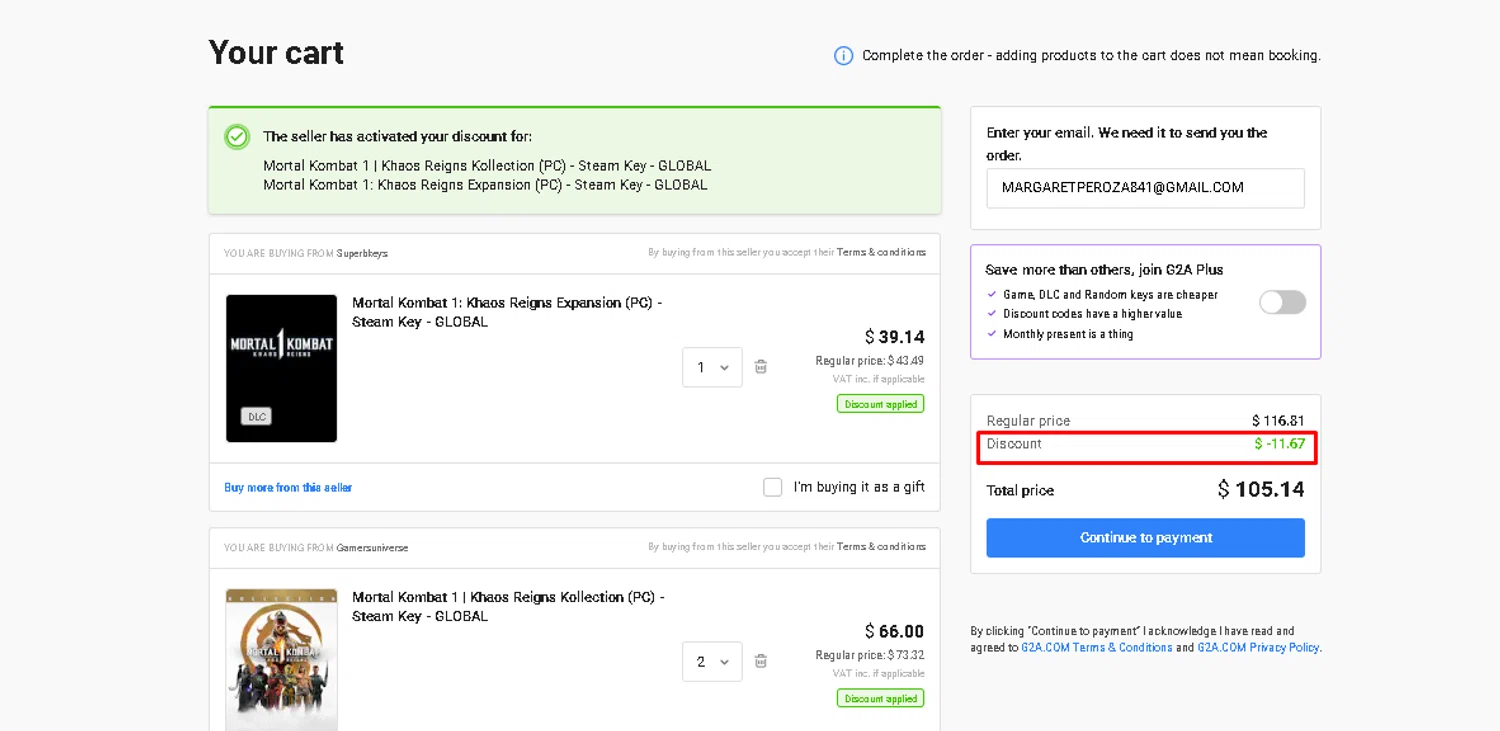Click the $66.00 item price

[895, 631]
